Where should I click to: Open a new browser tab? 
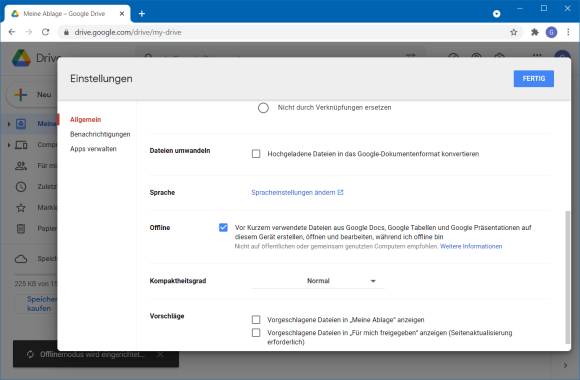tap(142, 14)
